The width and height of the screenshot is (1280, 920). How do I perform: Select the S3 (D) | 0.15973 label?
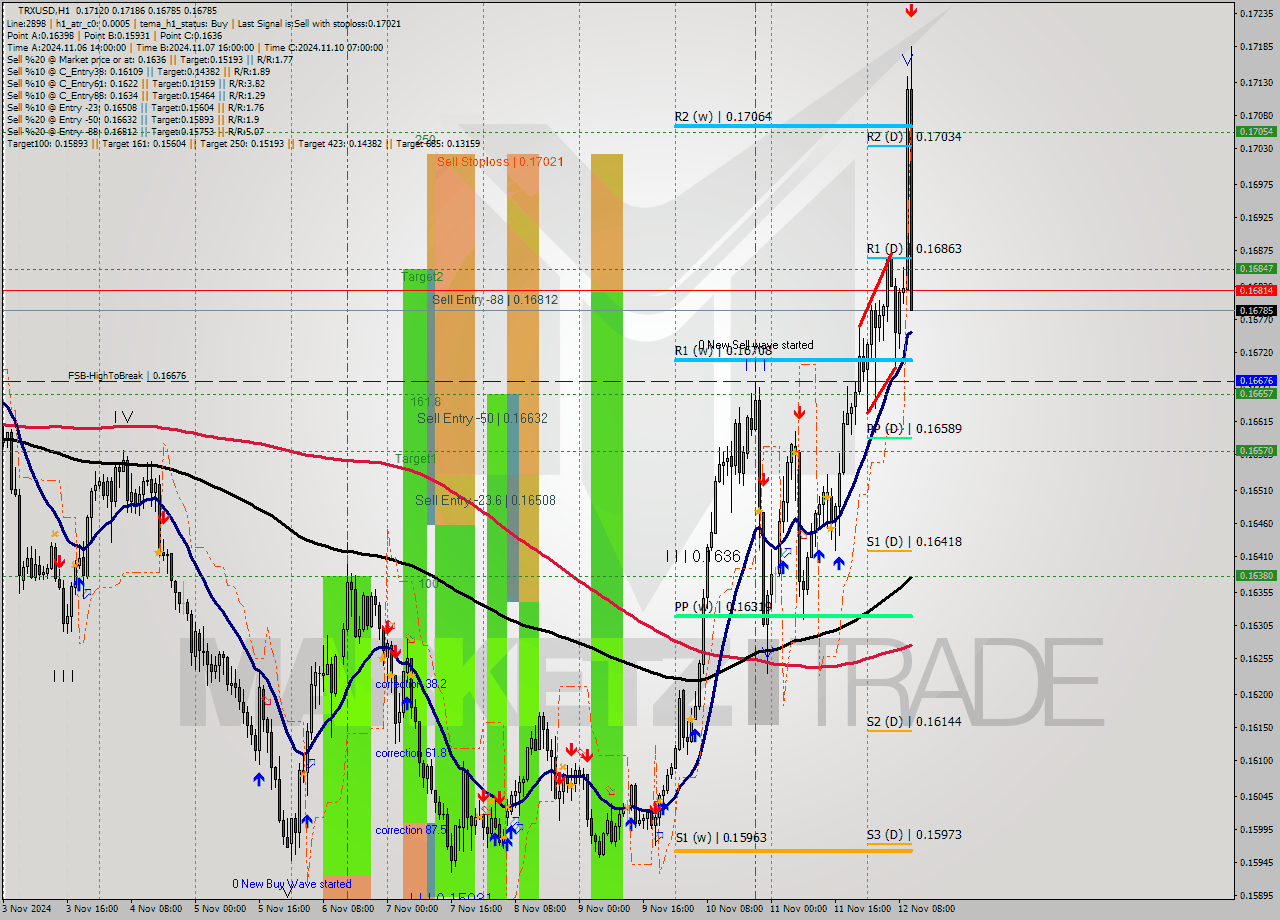914,835
